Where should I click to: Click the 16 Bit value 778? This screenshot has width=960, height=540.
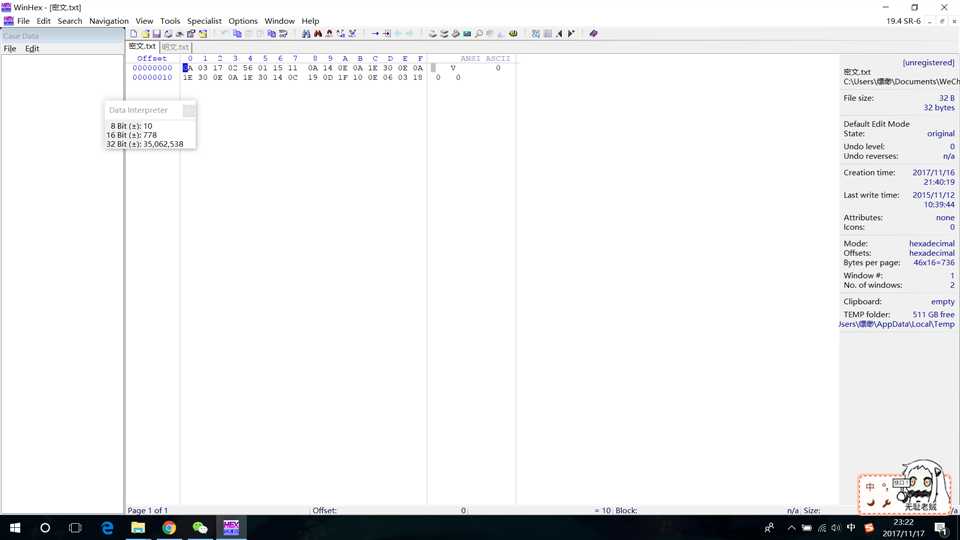150,135
